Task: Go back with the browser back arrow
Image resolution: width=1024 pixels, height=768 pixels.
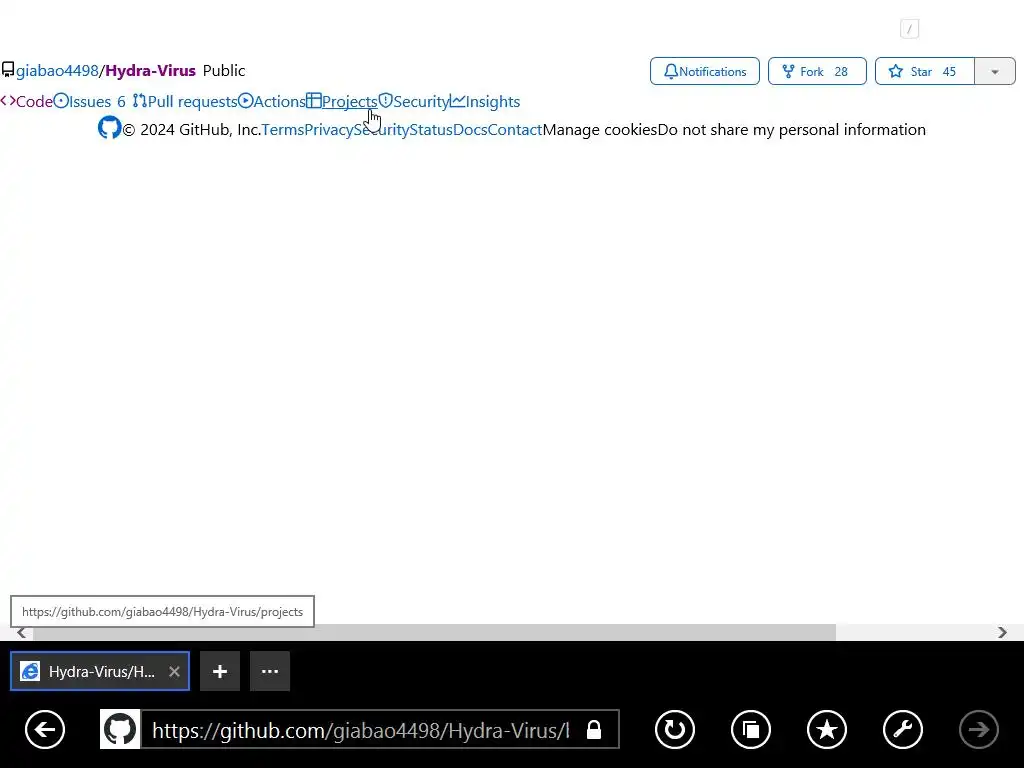Action: click(45, 729)
